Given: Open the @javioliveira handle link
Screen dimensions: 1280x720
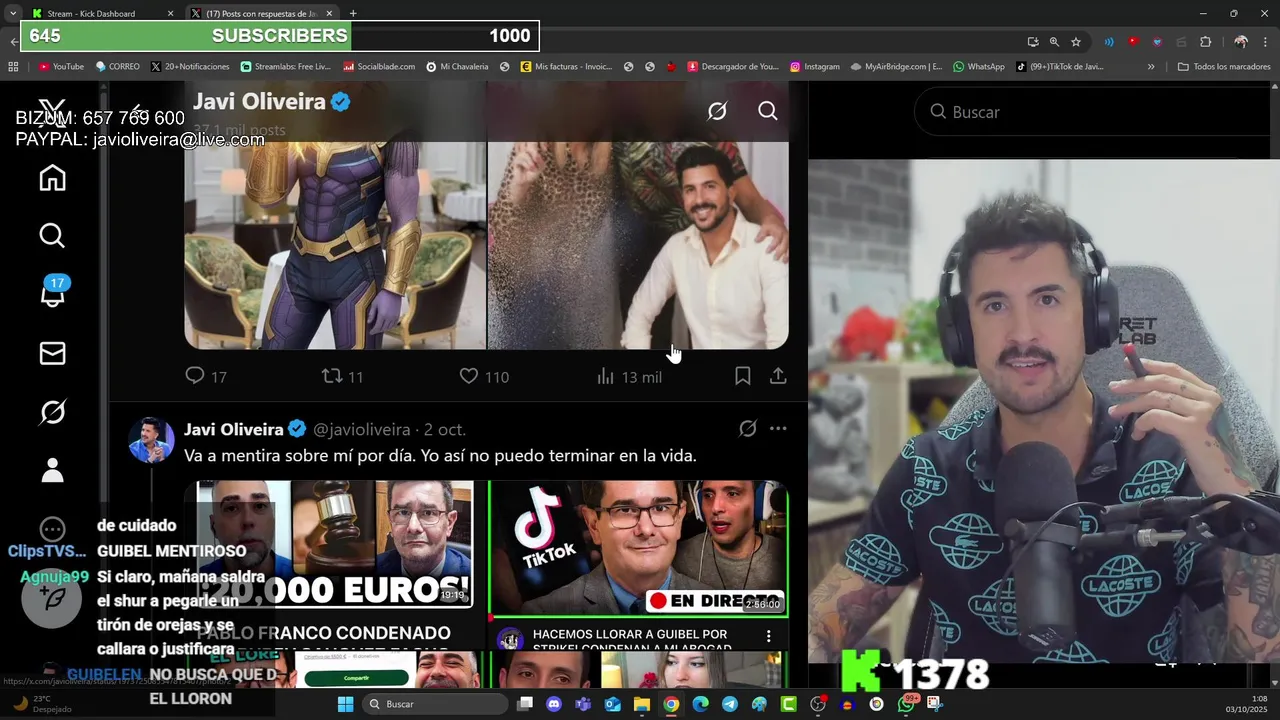Looking at the screenshot, I should pyautogui.click(x=362, y=429).
